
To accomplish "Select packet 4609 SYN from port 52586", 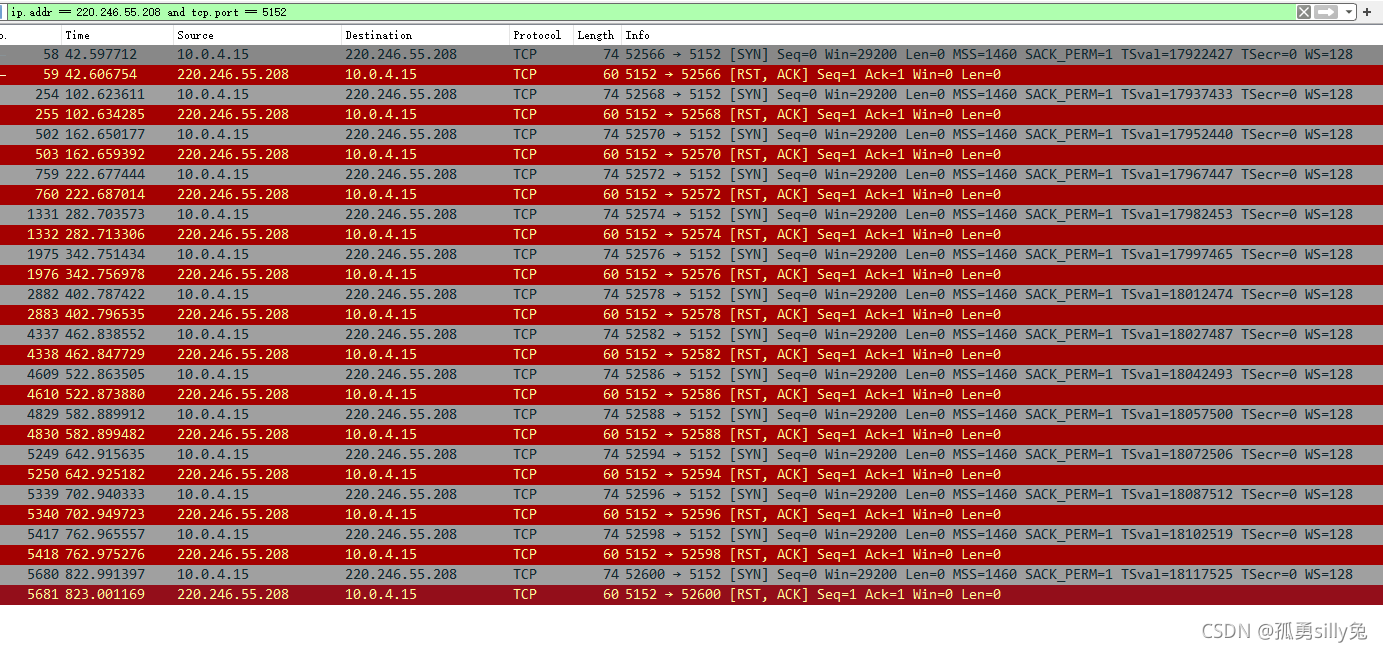I will point(691,374).
